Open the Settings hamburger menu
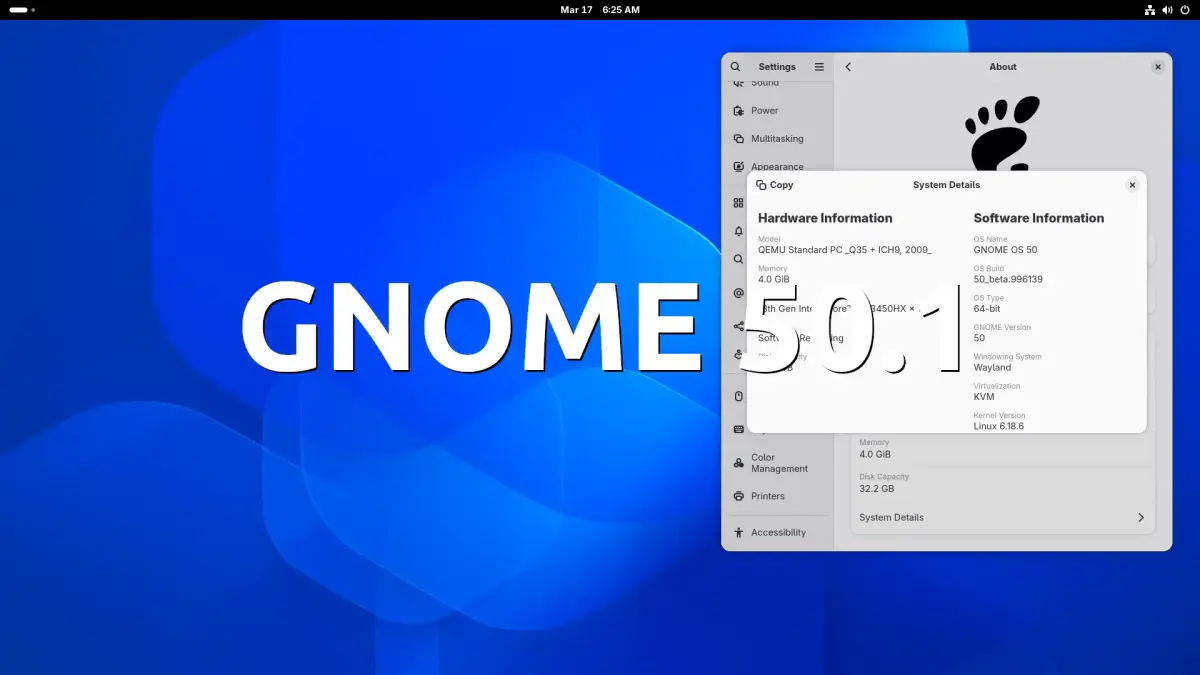This screenshot has width=1200, height=675. pos(819,67)
